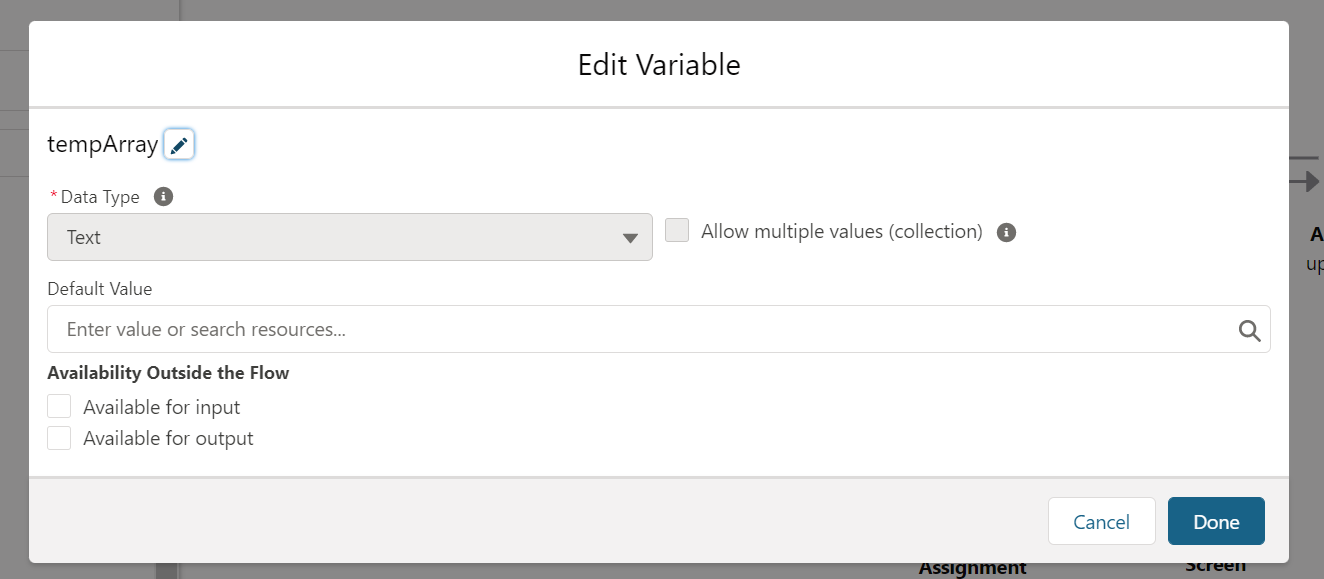Click the Availability Outside the Flow heading
1324x579 pixels.
(x=168, y=373)
